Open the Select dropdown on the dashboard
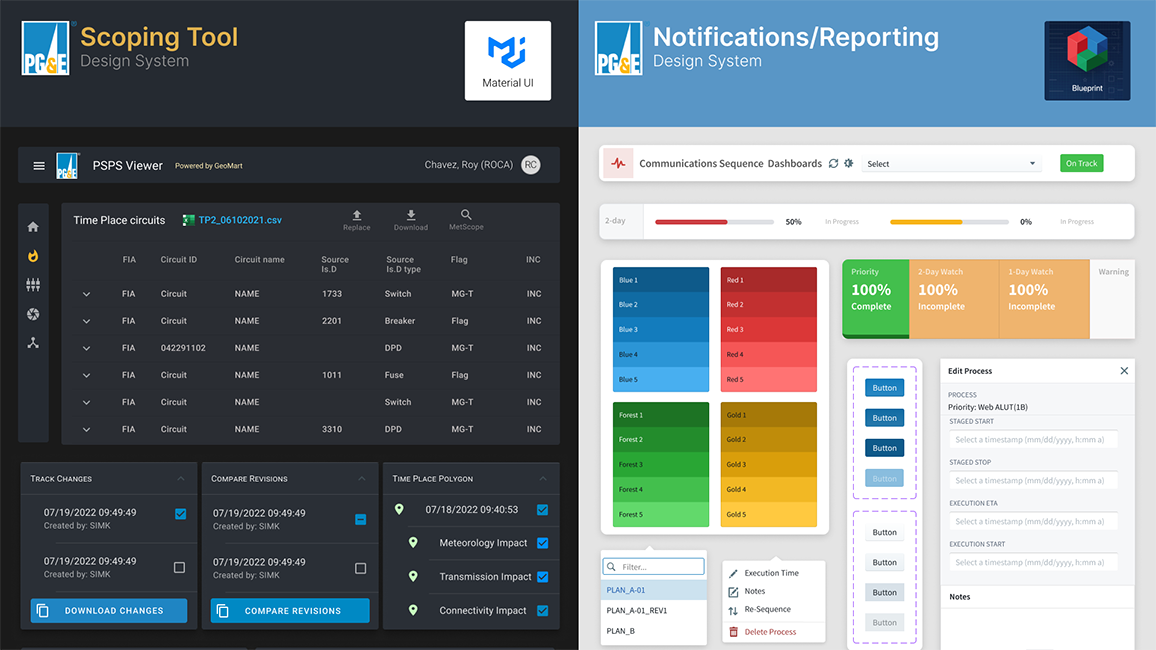1156x650 pixels. pyautogui.click(x=951, y=163)
